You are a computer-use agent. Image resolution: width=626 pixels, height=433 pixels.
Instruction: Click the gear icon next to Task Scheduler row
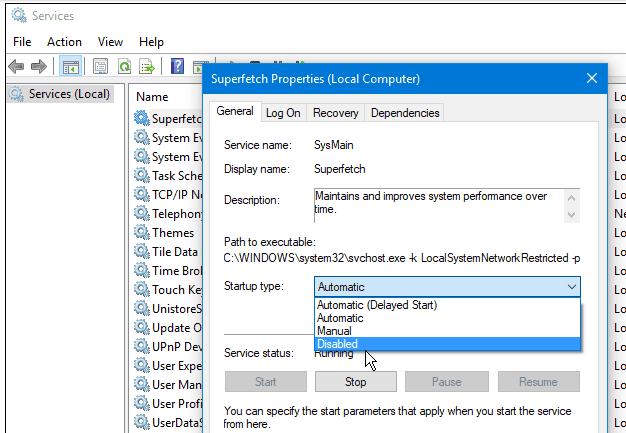pyautogui.click(x=142, y=175)
